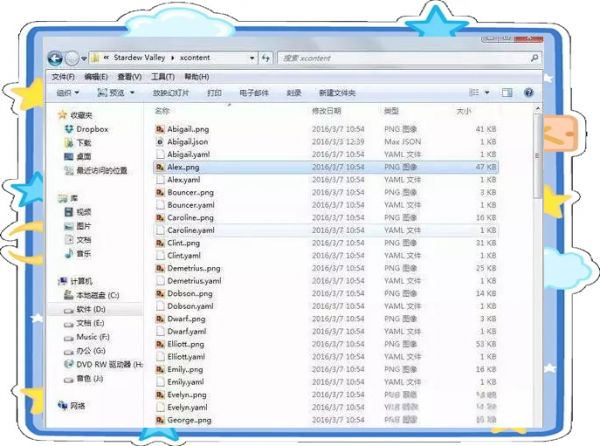Open the 查看(V) menu
This screenshot has height=446, width=600.
(129, 77)
